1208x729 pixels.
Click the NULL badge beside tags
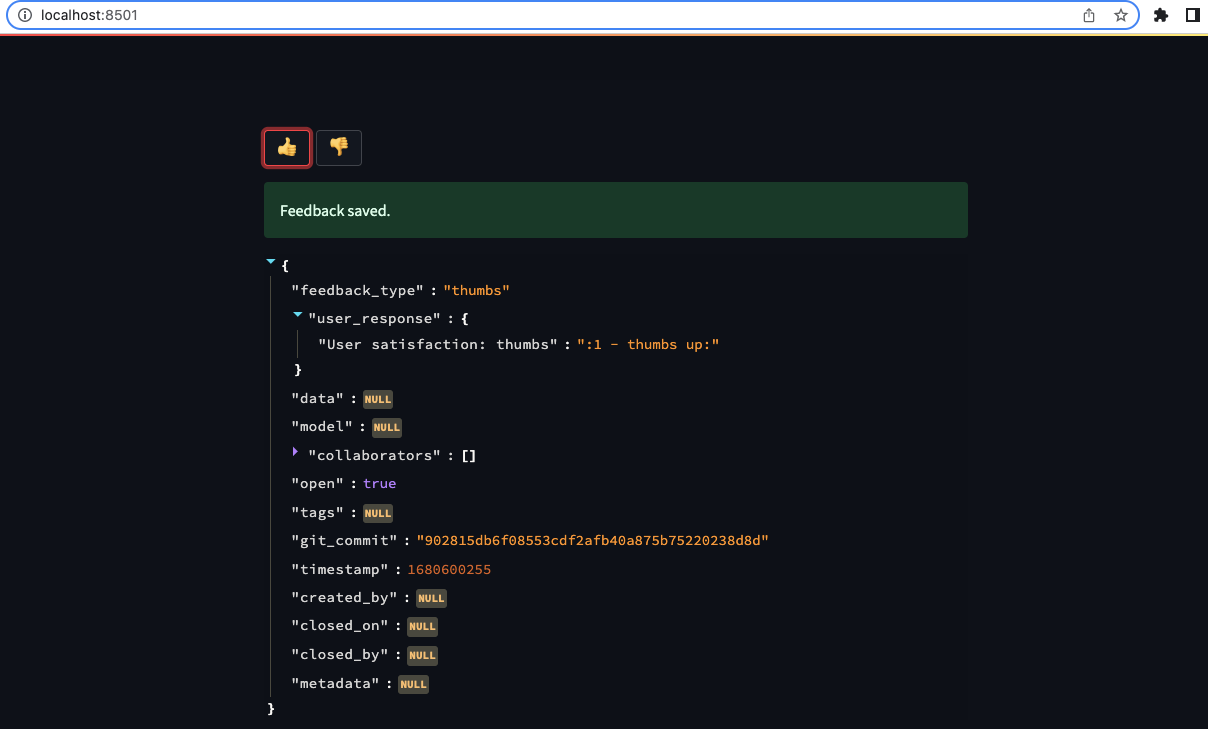(377, 512)
